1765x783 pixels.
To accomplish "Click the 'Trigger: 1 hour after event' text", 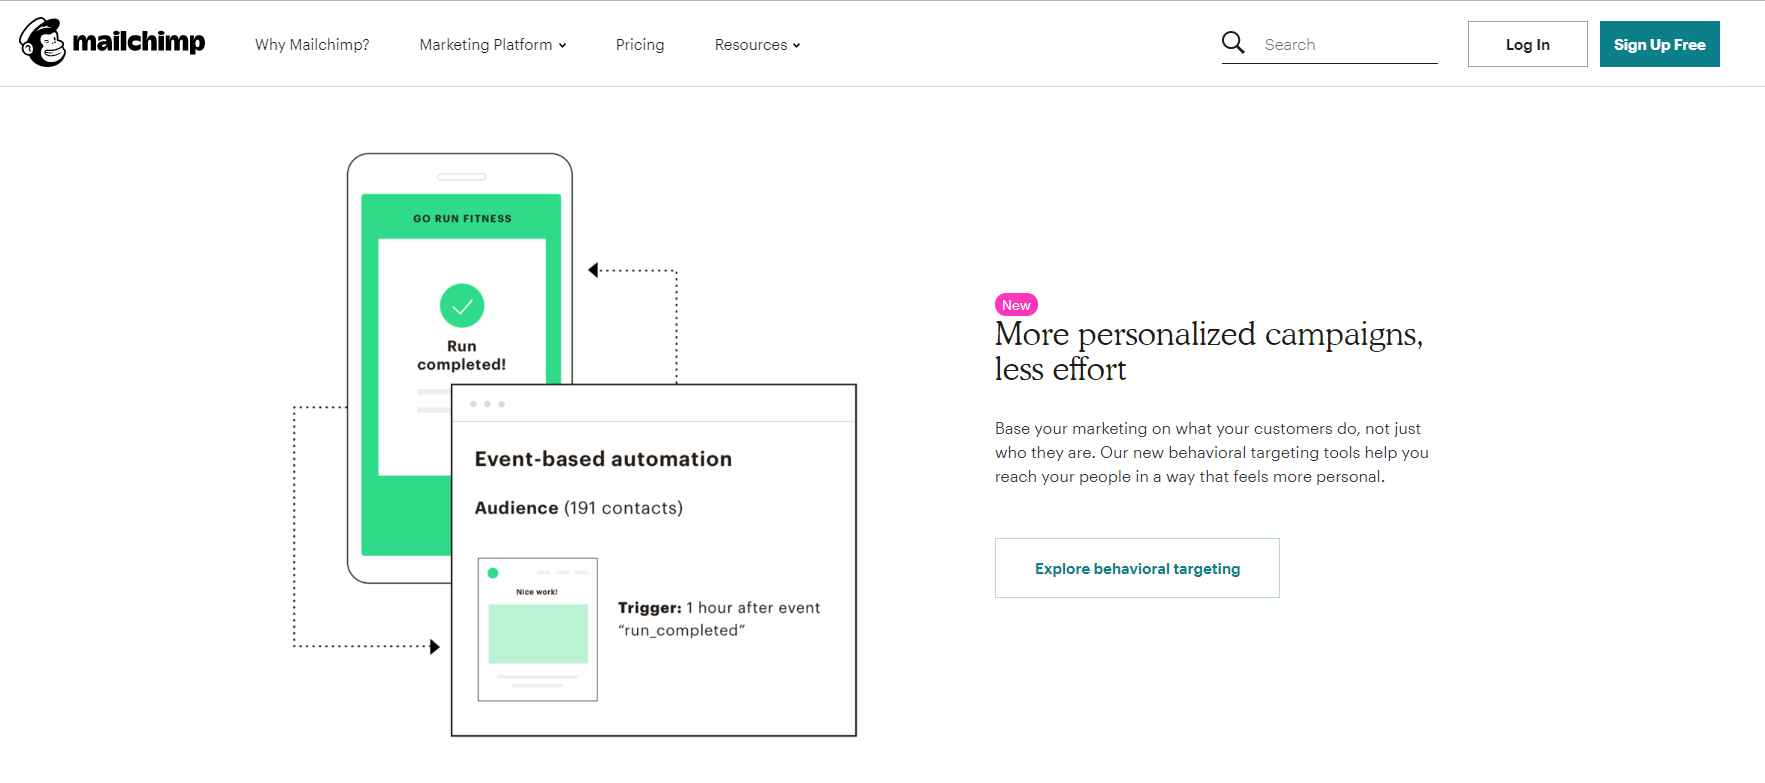I will [719, 608].
